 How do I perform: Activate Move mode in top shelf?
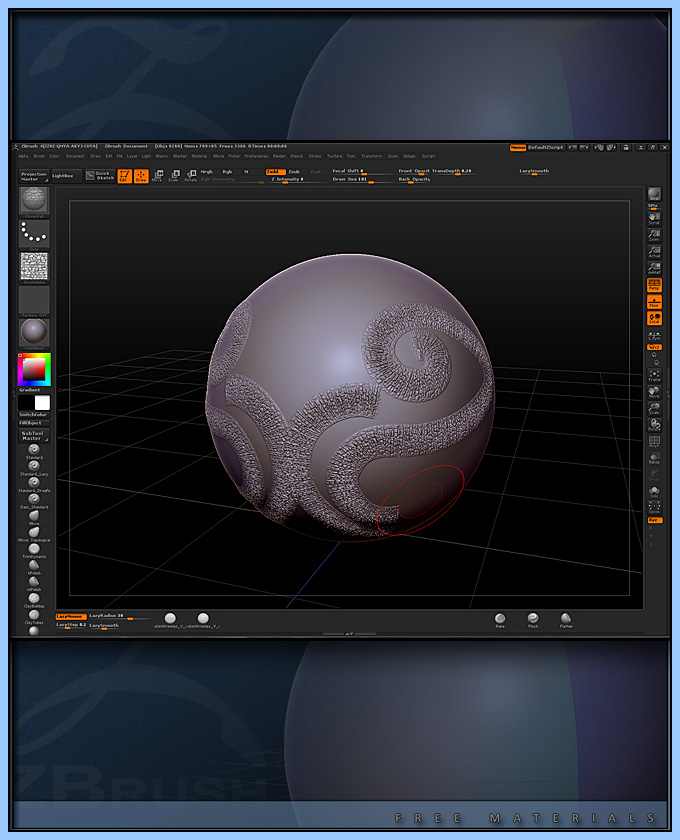pos(157,176)
